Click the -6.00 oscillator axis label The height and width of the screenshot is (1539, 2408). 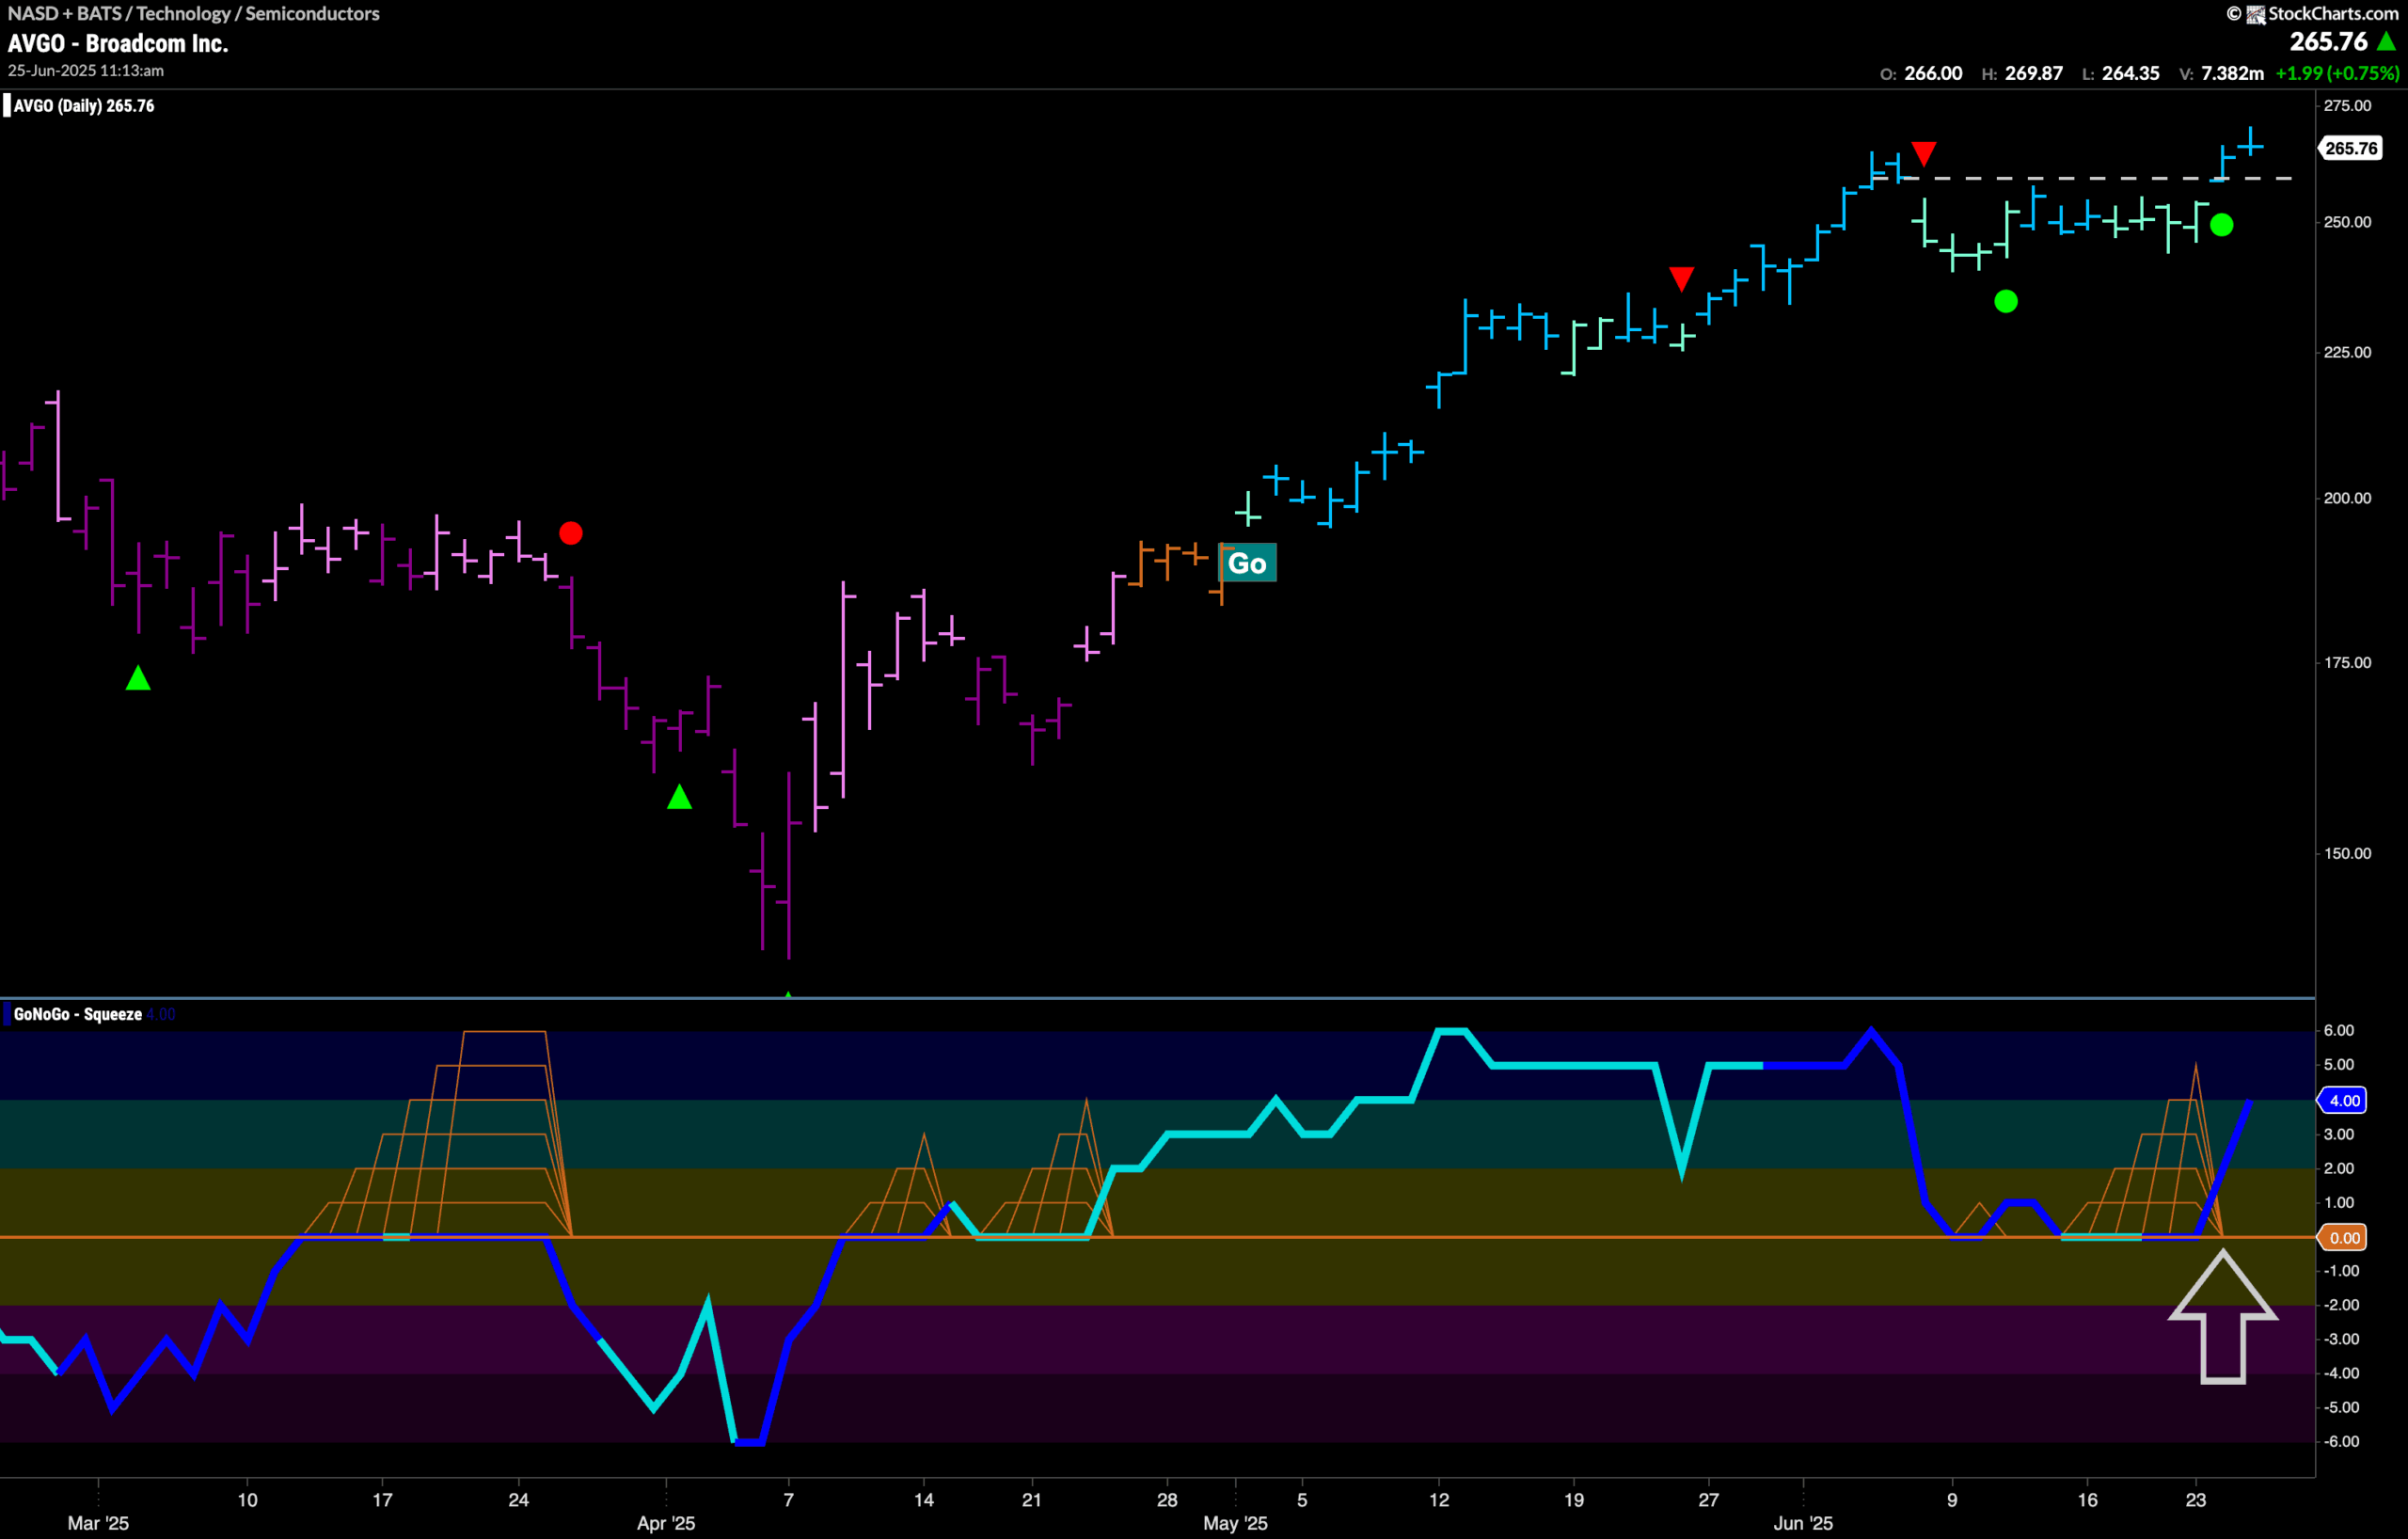pos(2341,1441)
